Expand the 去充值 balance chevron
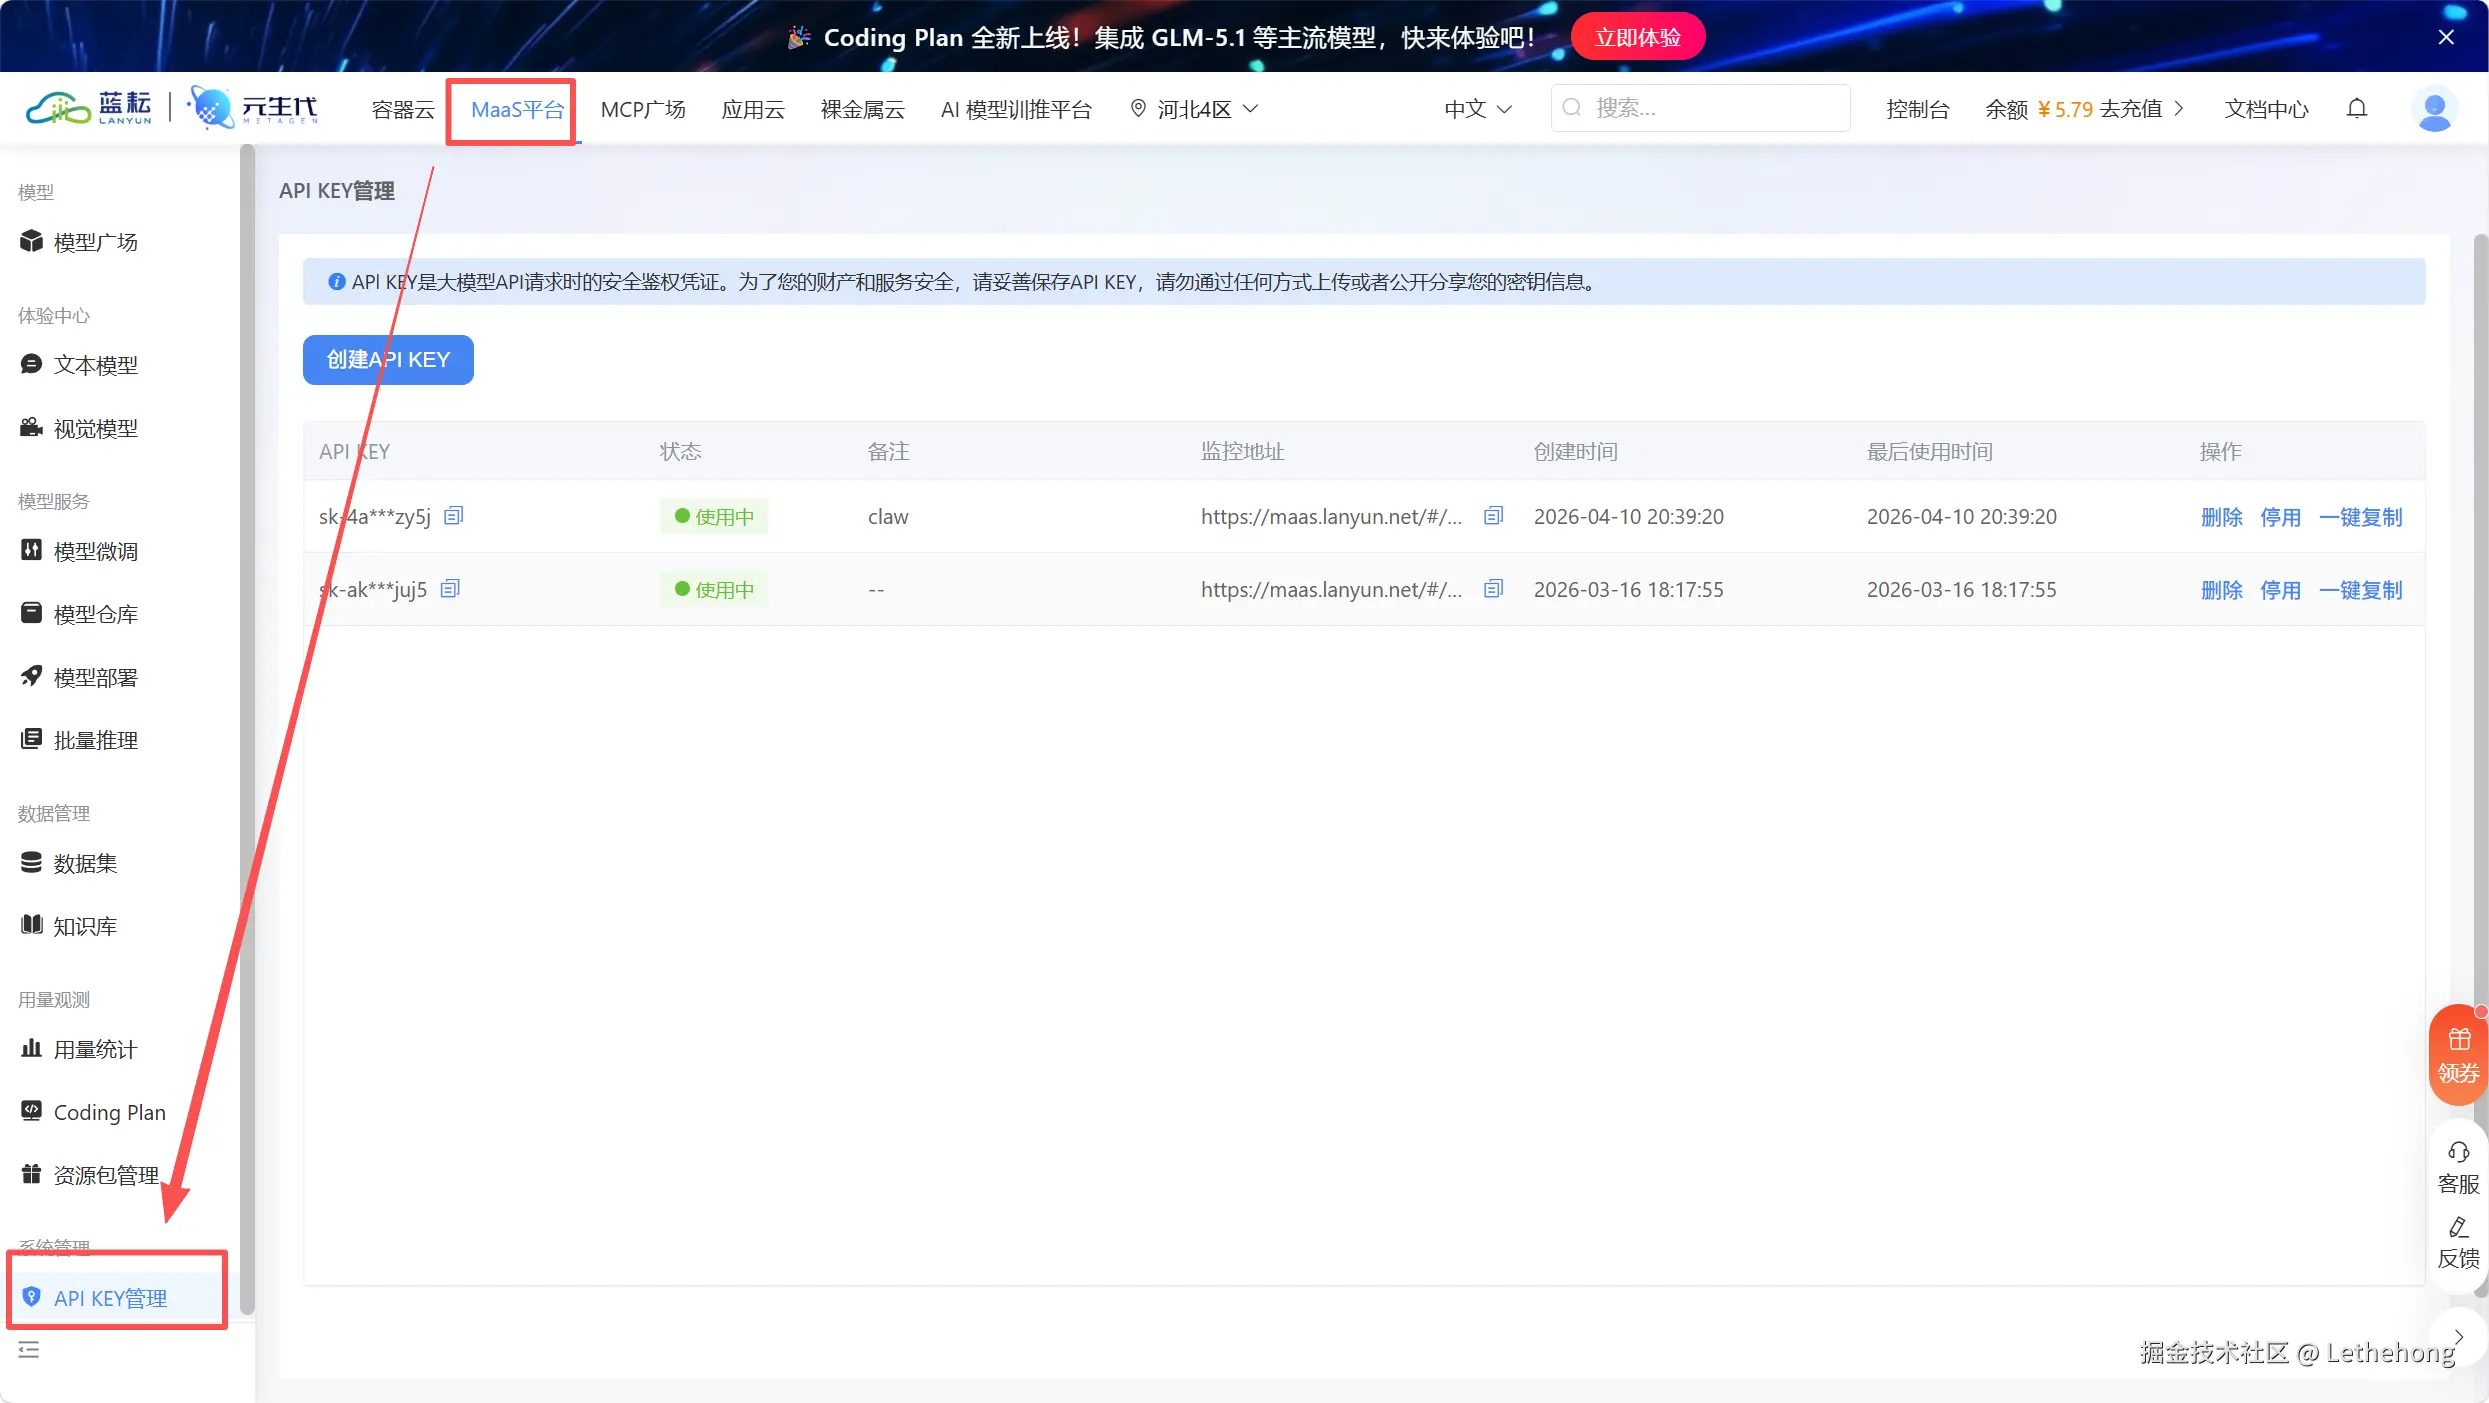This screenshot has width=2489, height=1403. 2179,109
